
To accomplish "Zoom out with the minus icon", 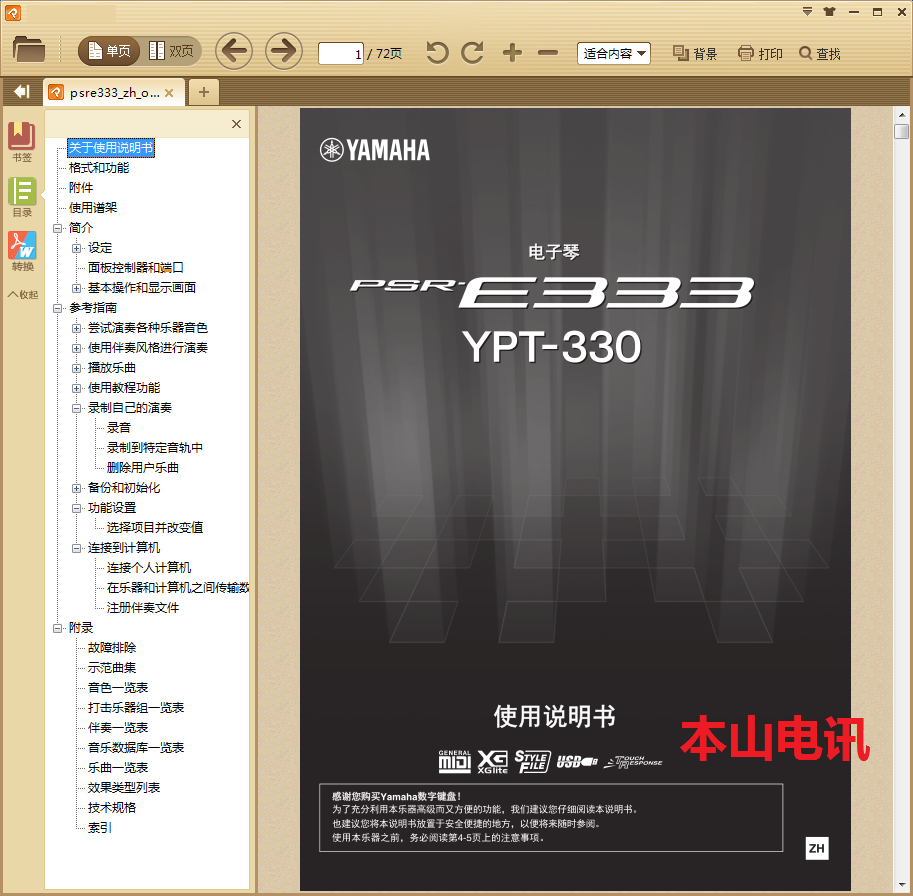I will click(x=547, y=53).
